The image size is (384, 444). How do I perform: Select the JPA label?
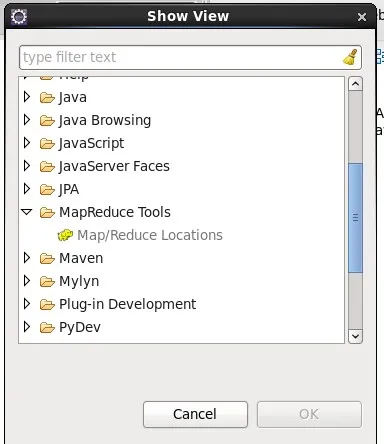(x=69, y=190)
